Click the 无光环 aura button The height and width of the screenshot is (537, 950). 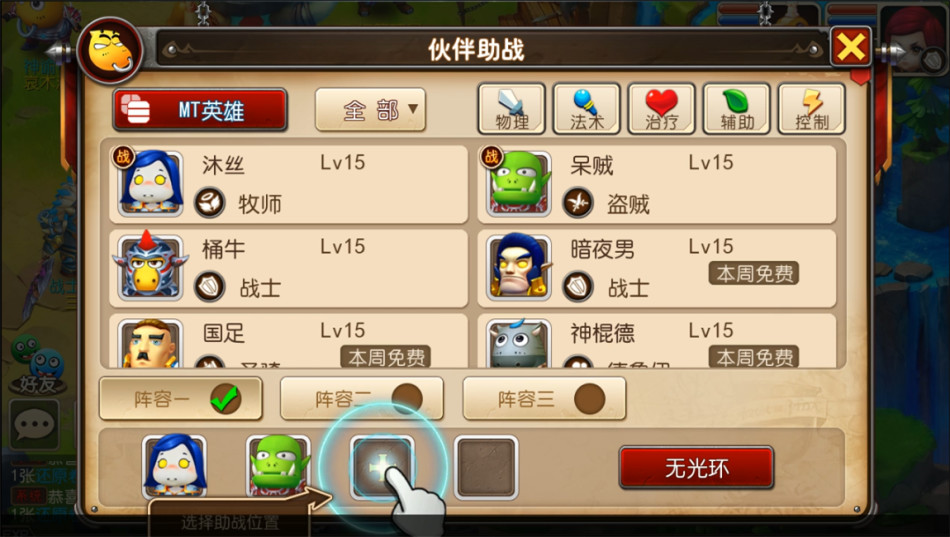[x=696, y=467]
